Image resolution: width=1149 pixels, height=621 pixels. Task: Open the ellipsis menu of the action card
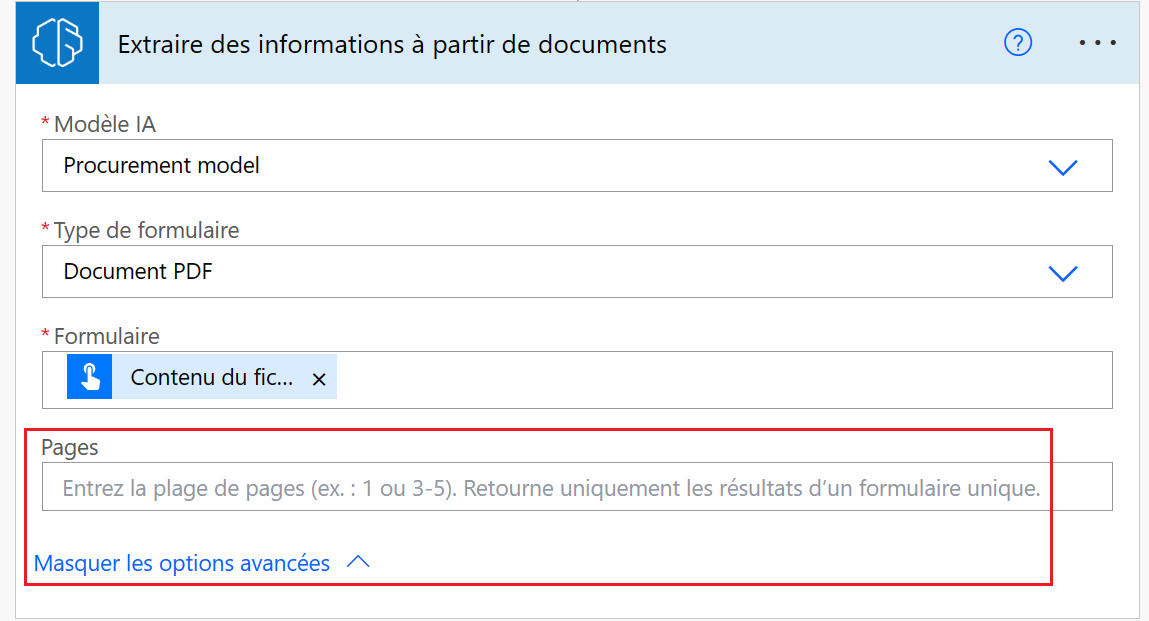click(x=1097, y=42)
